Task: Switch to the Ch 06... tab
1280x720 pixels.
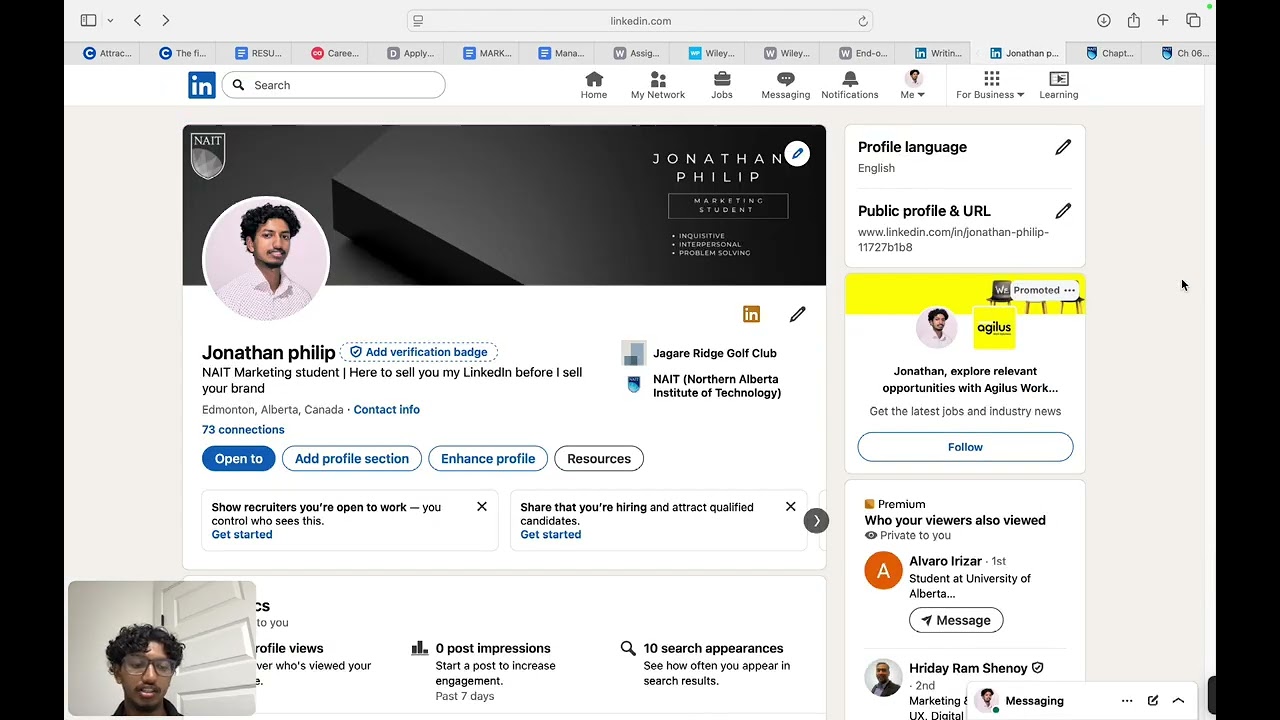Action: (x=1184, y=53)
